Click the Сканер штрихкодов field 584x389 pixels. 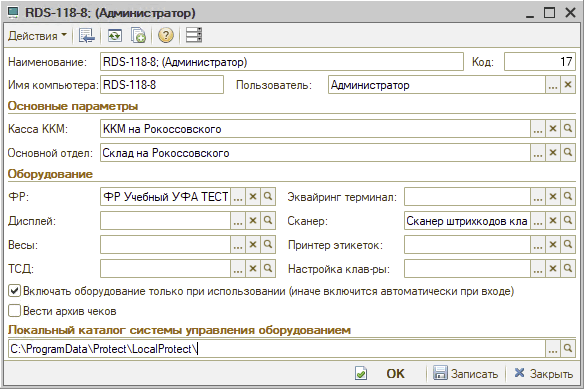(x=467, y=221)
